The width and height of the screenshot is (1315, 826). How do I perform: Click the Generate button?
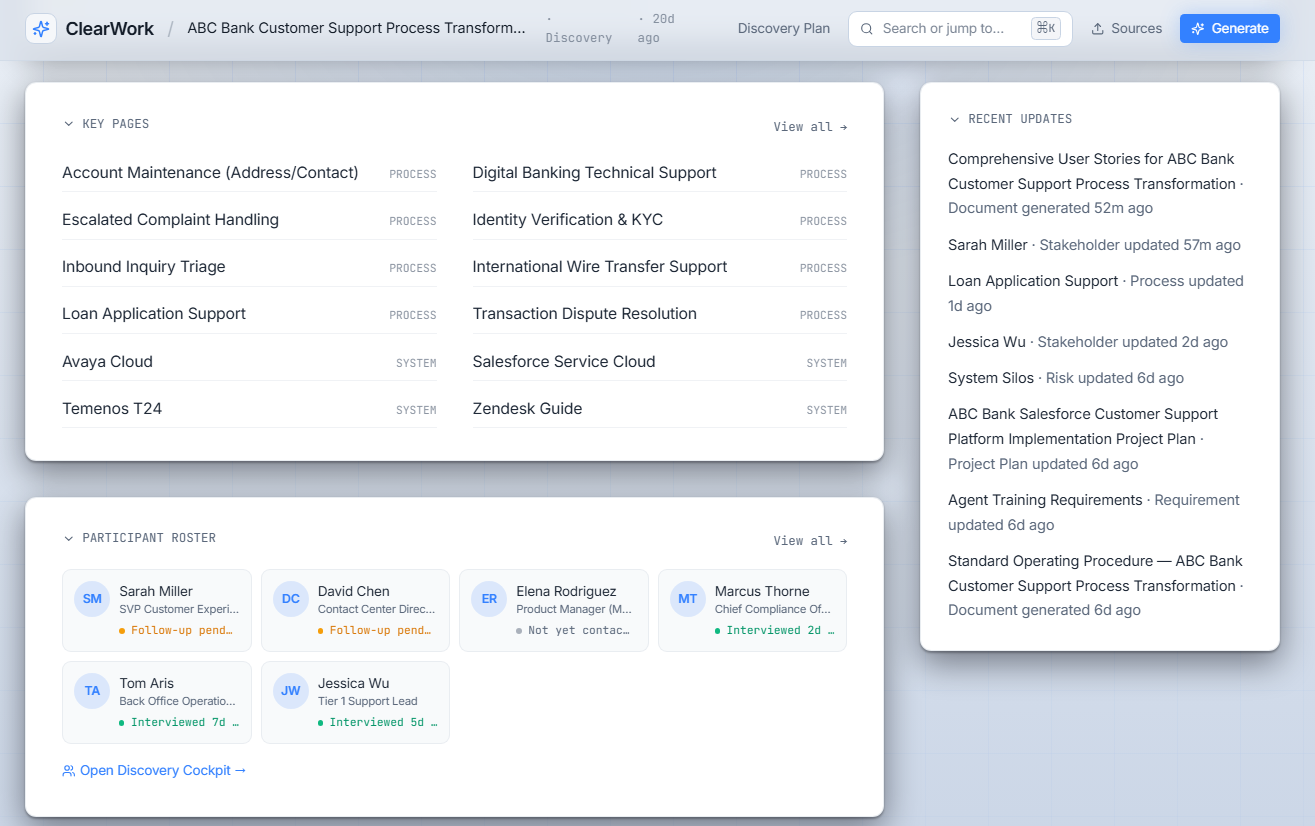point(1230,28)
